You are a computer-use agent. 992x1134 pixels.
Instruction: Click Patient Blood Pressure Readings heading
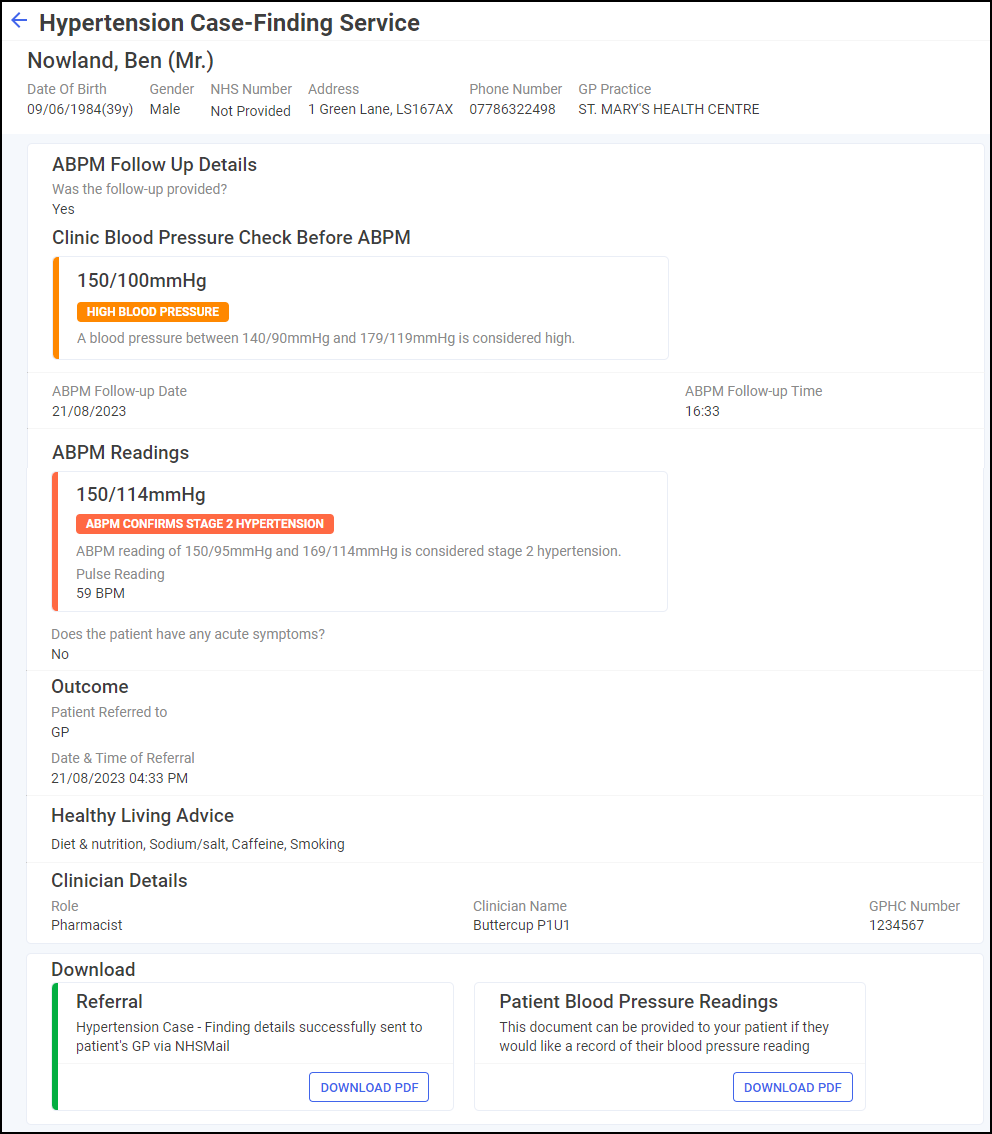pos(638,1002)
